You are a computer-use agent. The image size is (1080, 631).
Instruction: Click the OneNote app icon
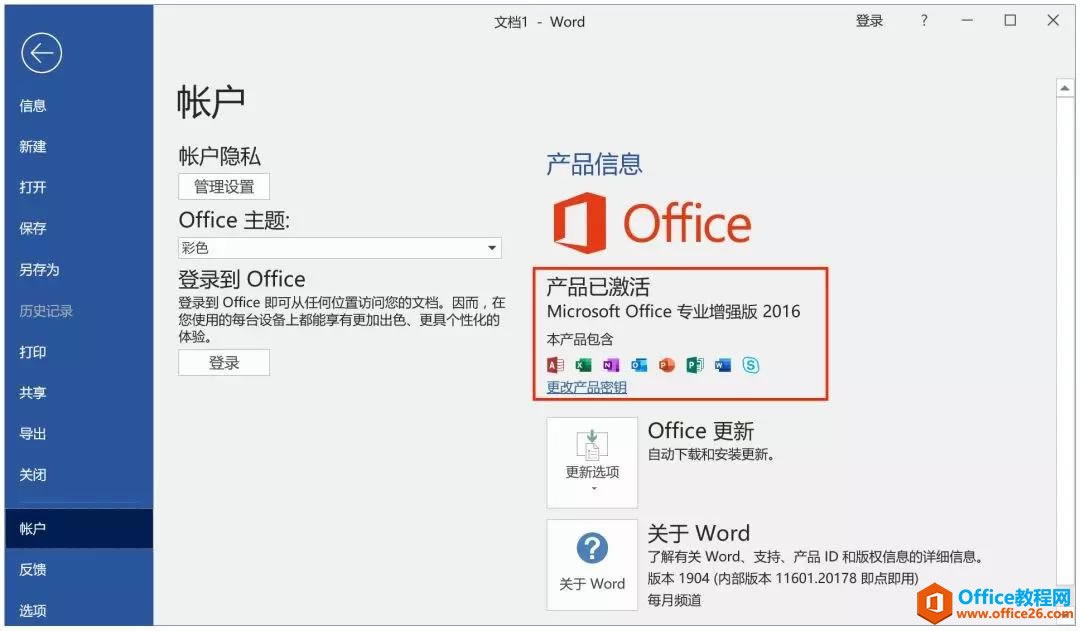click(x=611, y=365)
